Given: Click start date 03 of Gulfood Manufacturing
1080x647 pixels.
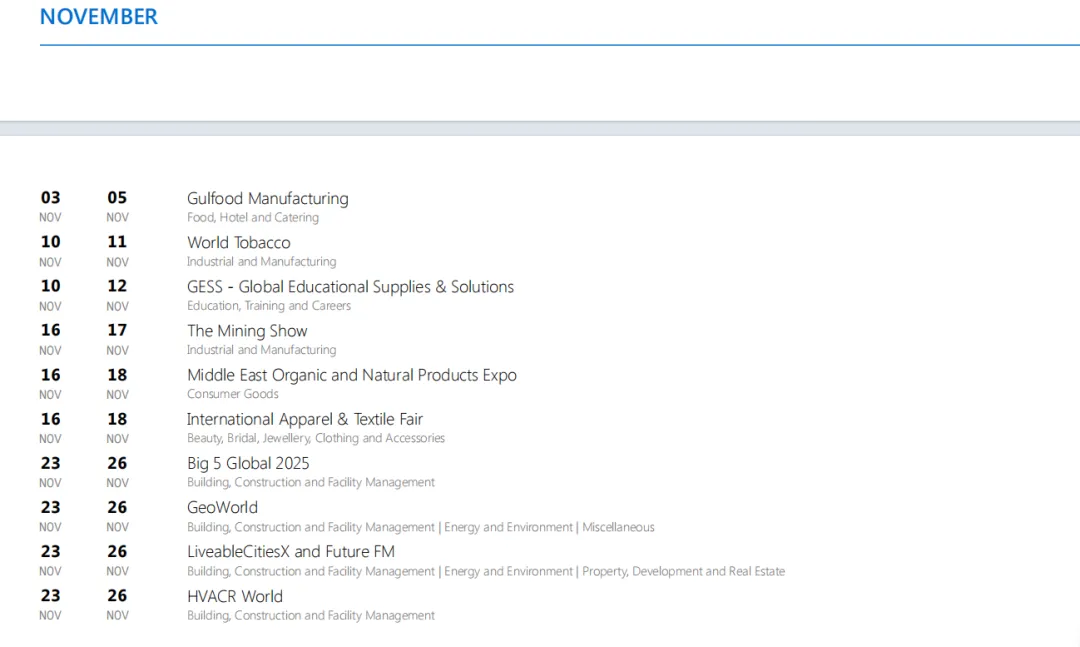Looking at the screenshot, I should click(x=50, y=198).
